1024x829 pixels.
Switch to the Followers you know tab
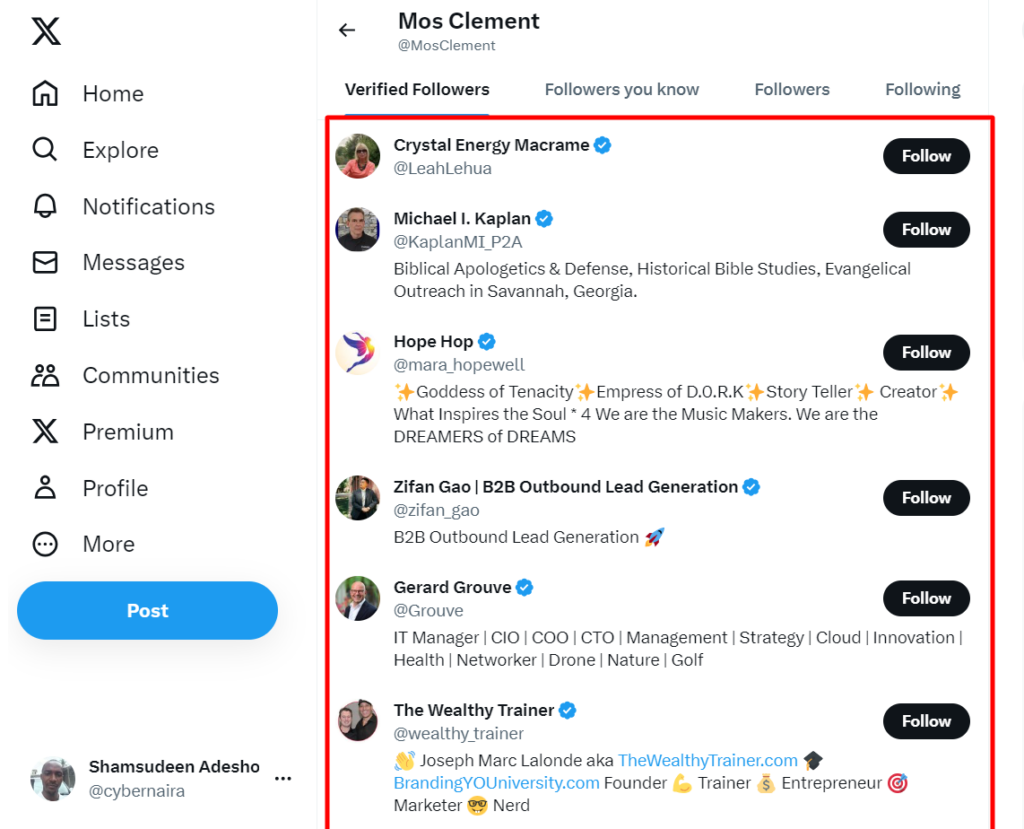point(621,89)
